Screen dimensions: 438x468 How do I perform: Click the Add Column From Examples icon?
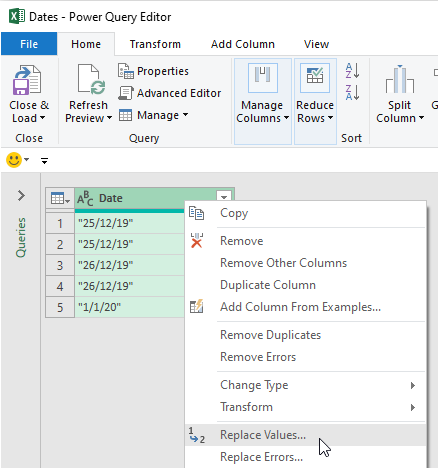pyautogui.click(x=196, y=306)
